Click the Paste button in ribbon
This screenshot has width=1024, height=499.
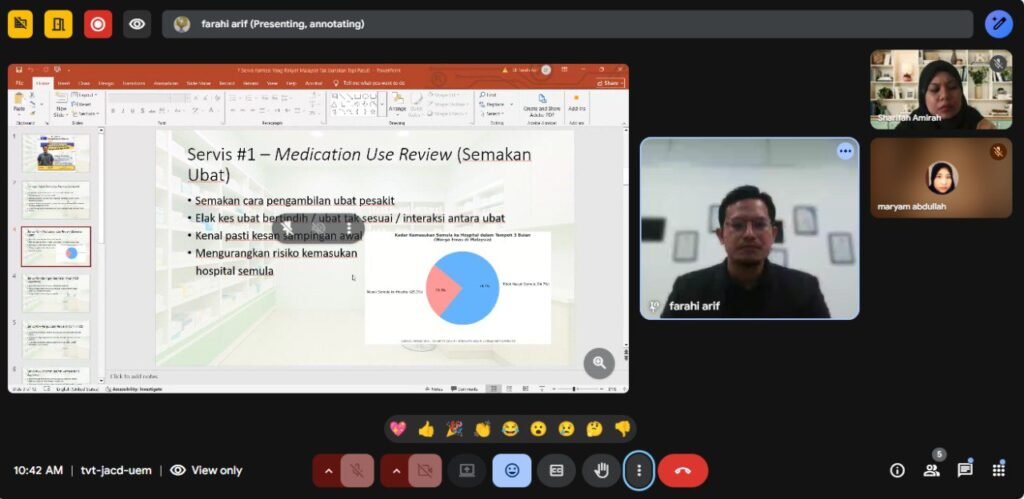19,105
